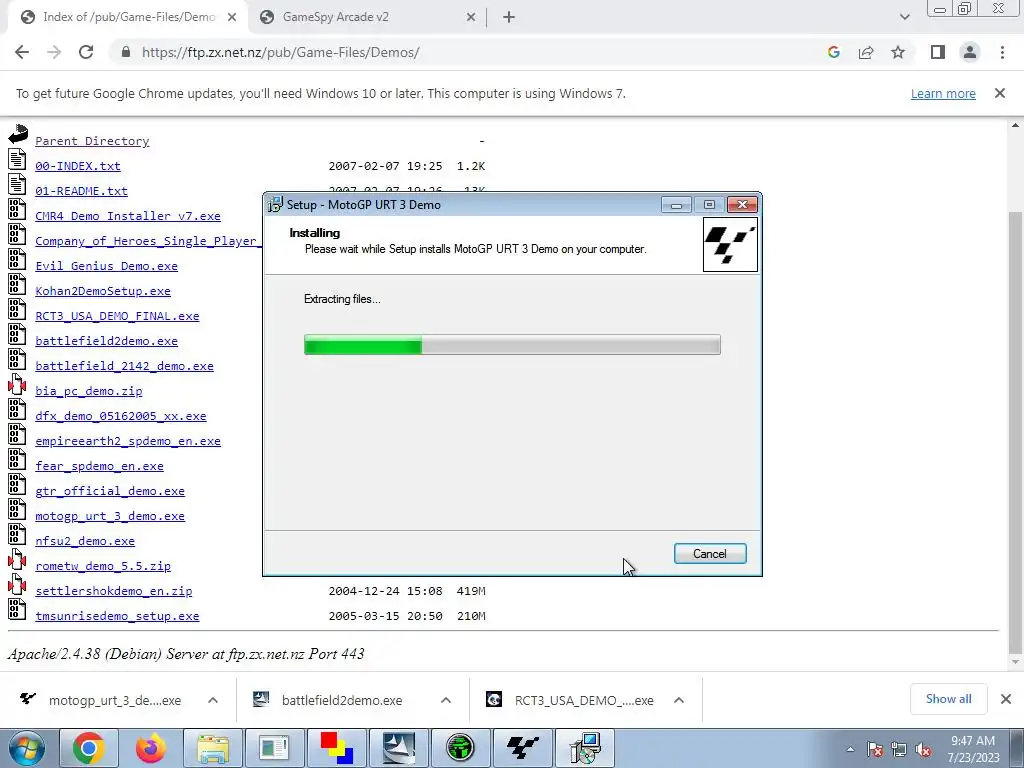Download Evil_Genius_Demo.exe
Image resolution: width=1024 pixels, height=768 pixels.
(106, 266)
